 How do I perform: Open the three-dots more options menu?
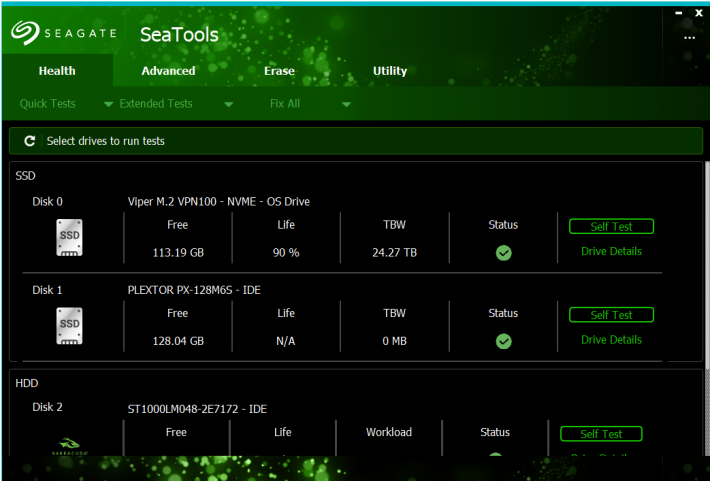689,38
